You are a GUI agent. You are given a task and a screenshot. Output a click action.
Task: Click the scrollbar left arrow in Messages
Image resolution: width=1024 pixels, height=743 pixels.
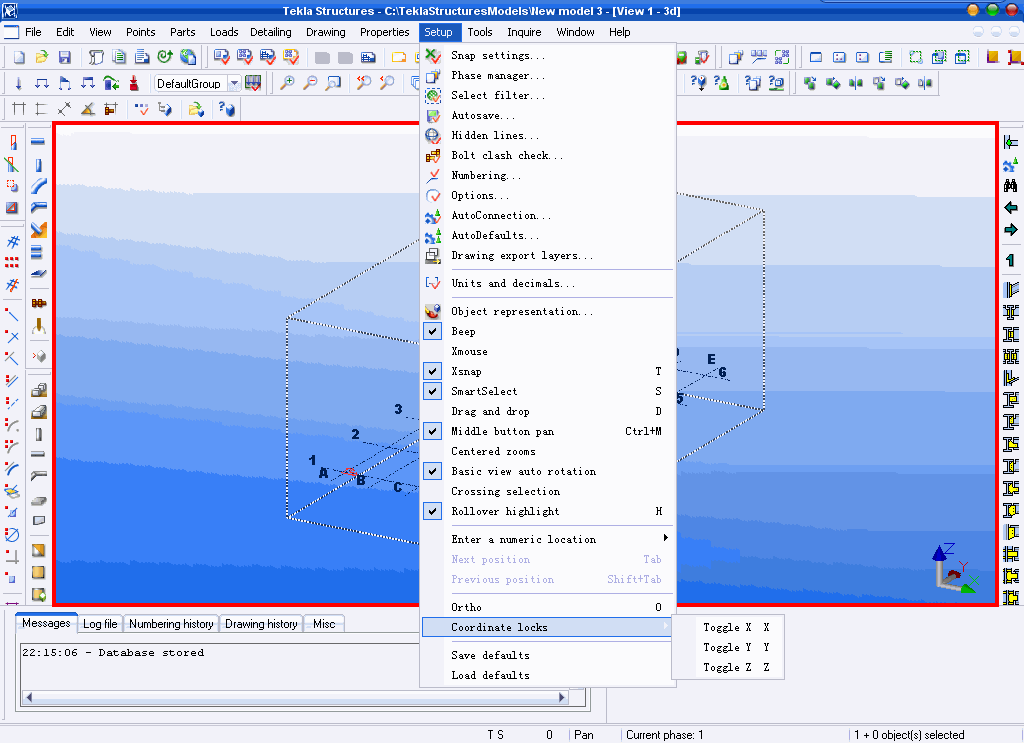(28, 697)
